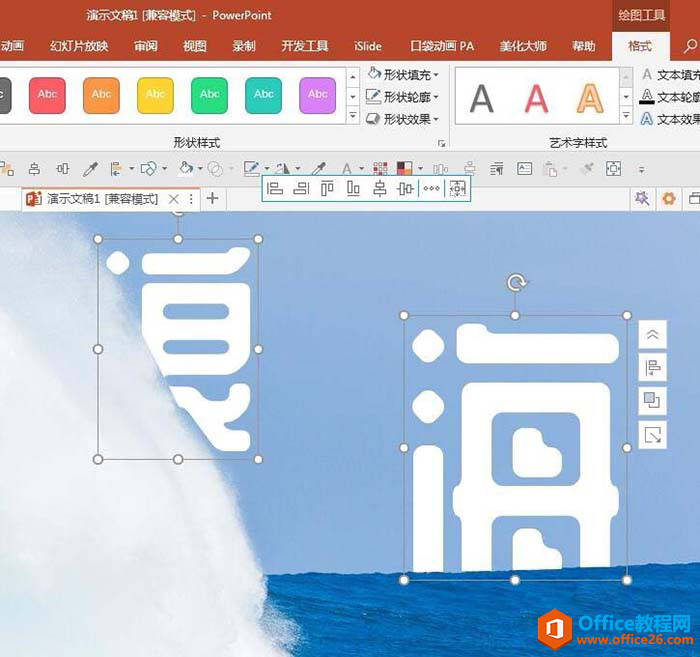Click align top in floating align toolbar
The image size is (700, 657).
(x=327, y=189)
